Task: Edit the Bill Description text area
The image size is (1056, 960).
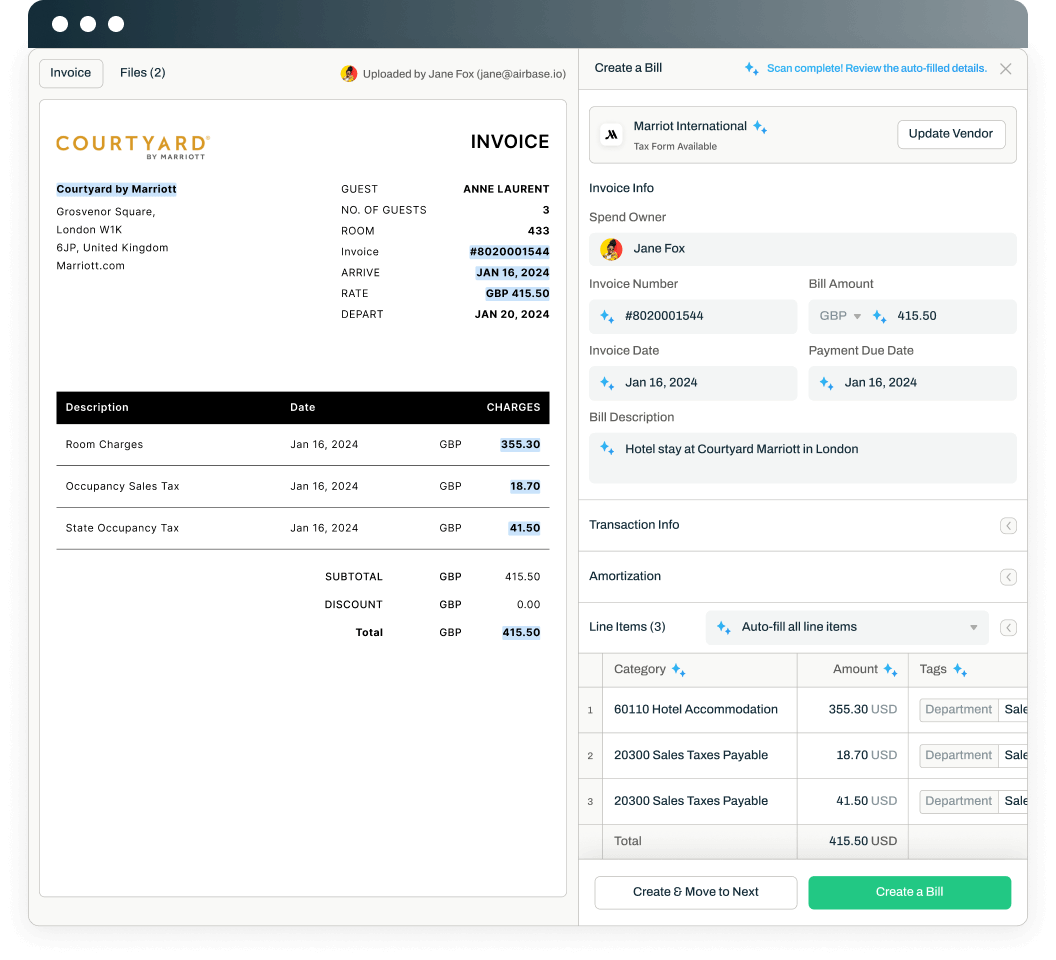Action: tap(802, 457)
